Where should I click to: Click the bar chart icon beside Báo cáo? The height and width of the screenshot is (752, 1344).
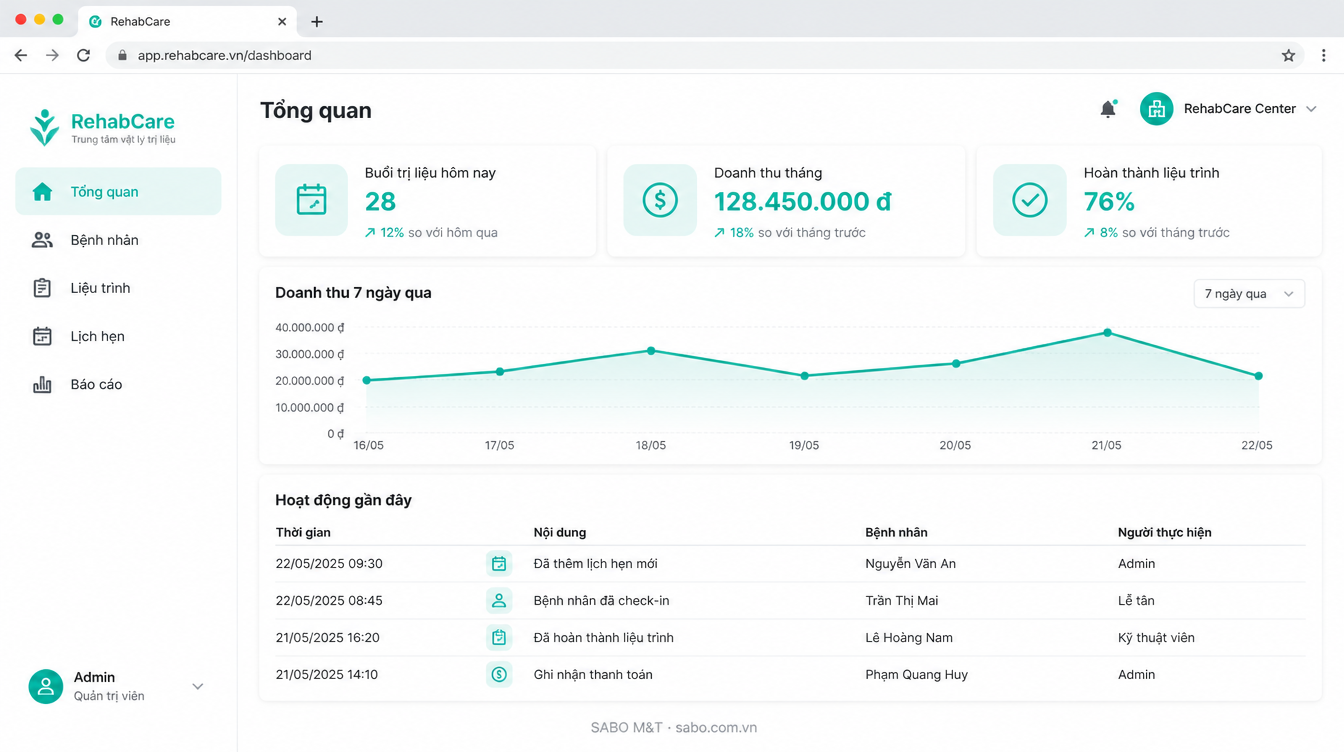tap(42, 384)
